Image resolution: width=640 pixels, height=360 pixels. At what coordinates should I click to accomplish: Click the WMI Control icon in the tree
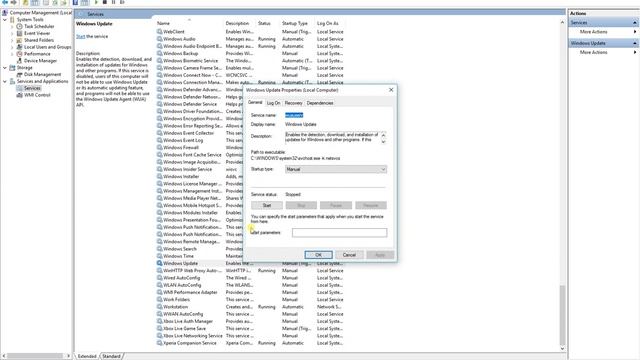pyautogui.click(x=19, y=95)
